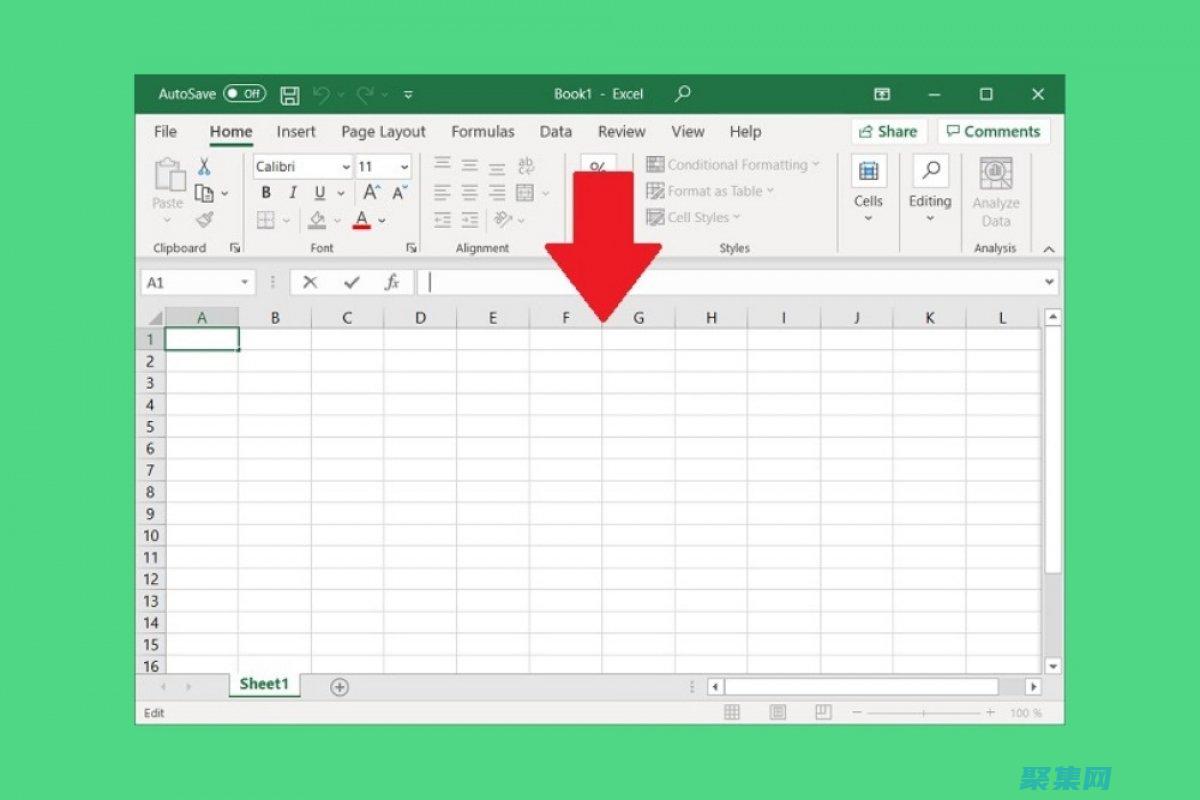This screenshot has width=1200, height=800.
Task: Open the Name Box A1 dropdown arrow
Action: click(246, 283)
